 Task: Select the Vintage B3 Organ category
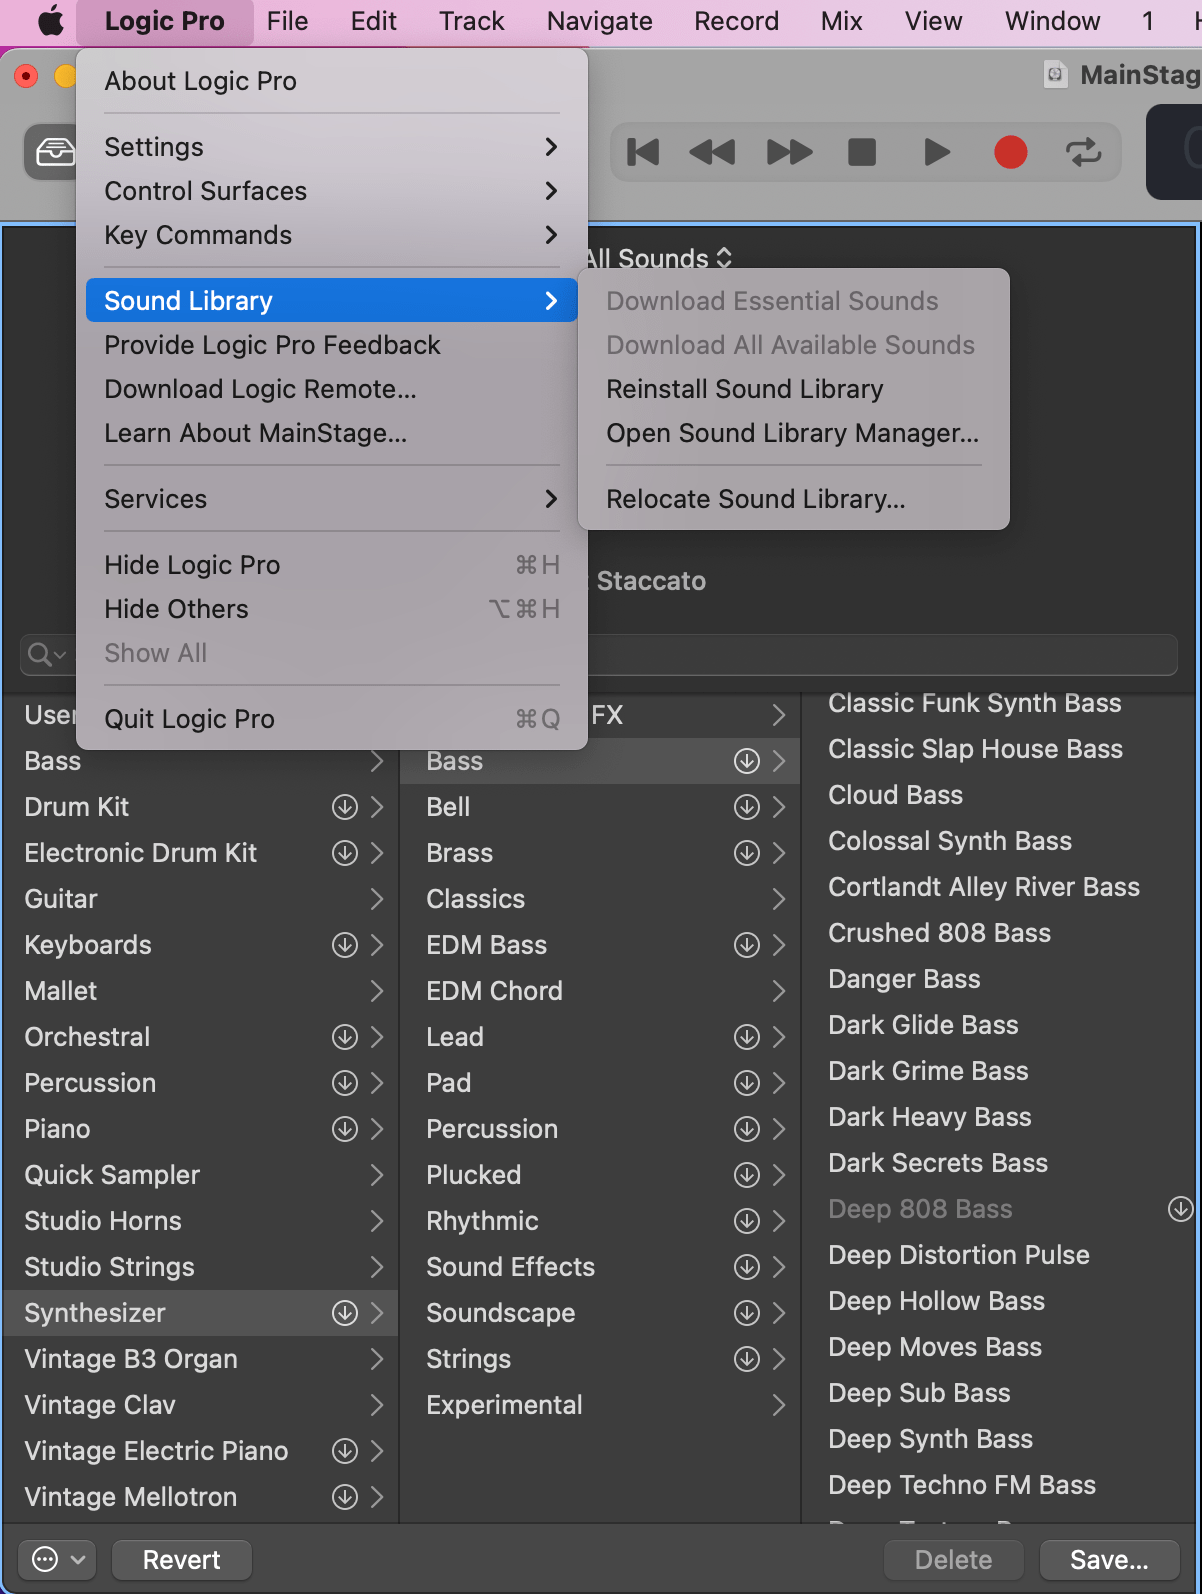(x=200, y=1359)
